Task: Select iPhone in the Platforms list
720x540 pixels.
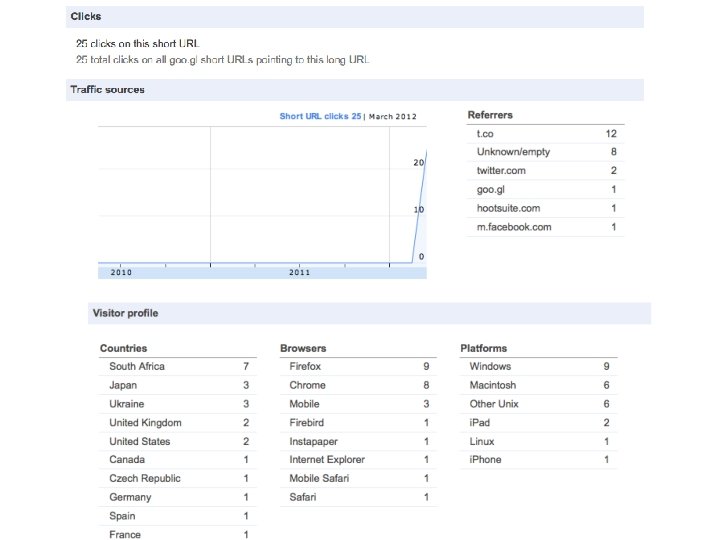Action: point(485,460)
